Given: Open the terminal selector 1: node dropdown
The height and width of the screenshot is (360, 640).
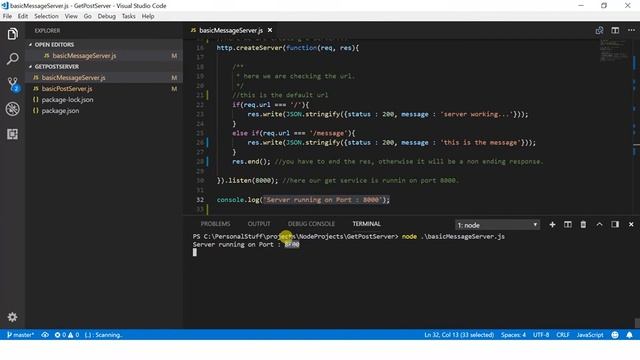Looking at the screenshot, I should tap(497, 225).
